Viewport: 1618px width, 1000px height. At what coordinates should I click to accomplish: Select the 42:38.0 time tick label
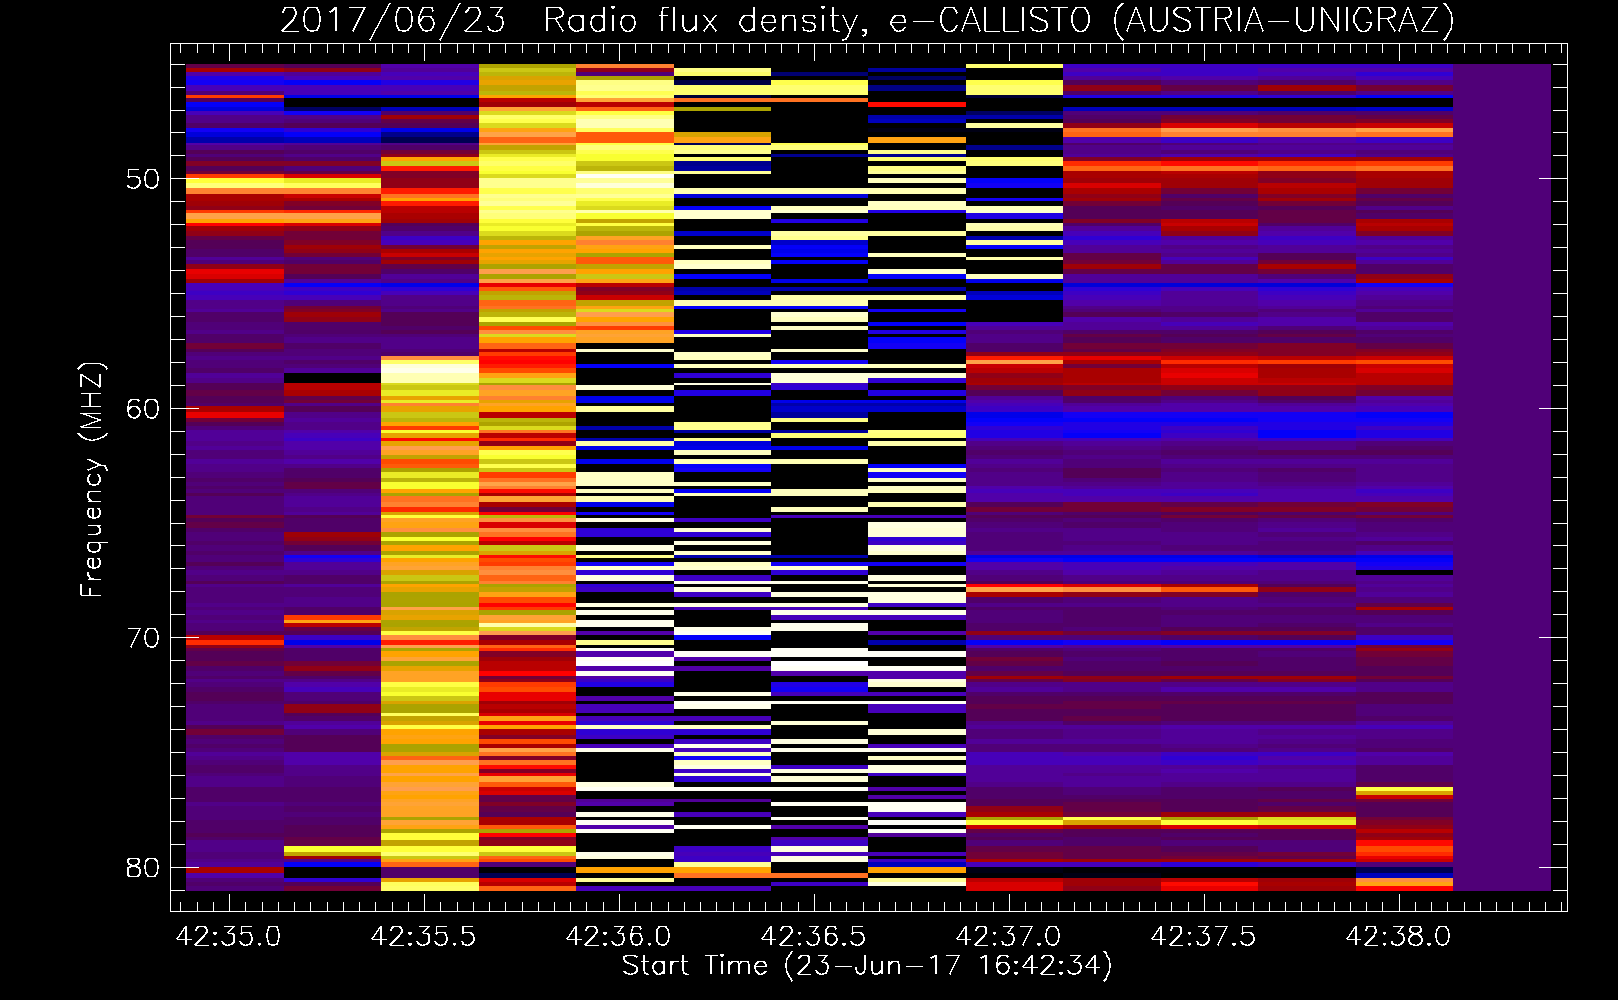tap(1399, 936)
